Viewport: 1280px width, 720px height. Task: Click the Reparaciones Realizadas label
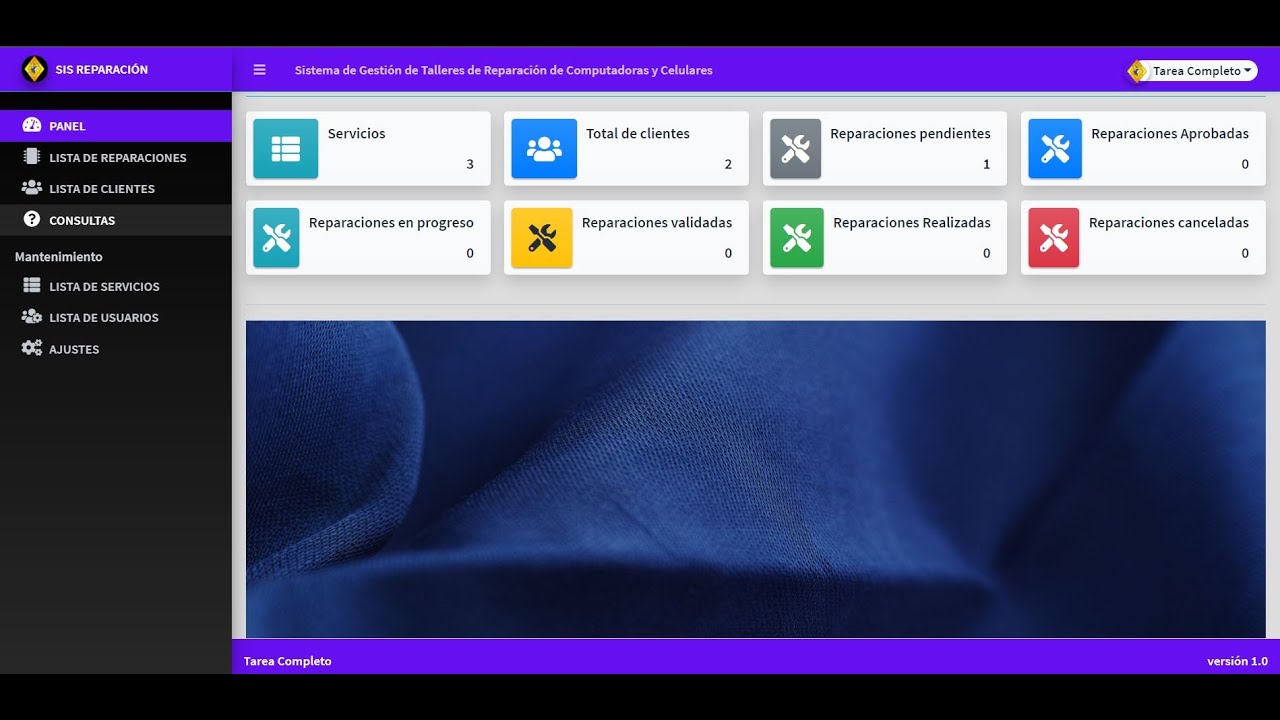pos(912,222)
